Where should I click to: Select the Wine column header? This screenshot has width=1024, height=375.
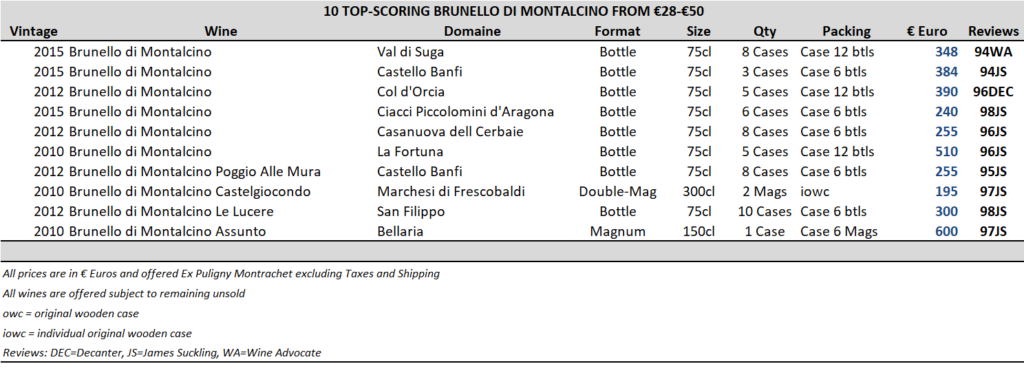click(221, 31)
